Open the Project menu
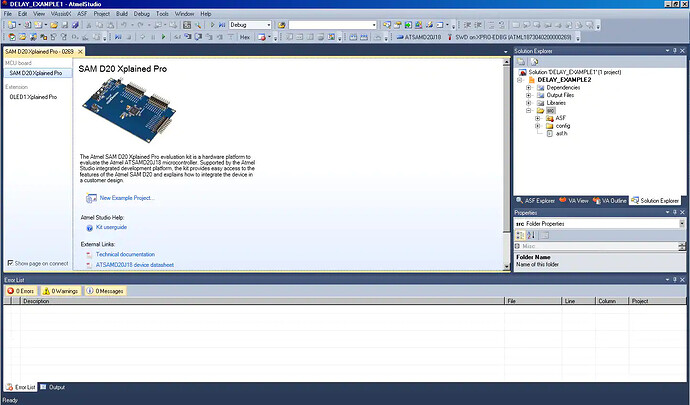This screenshot has width=690, height=405. (102, 14)
